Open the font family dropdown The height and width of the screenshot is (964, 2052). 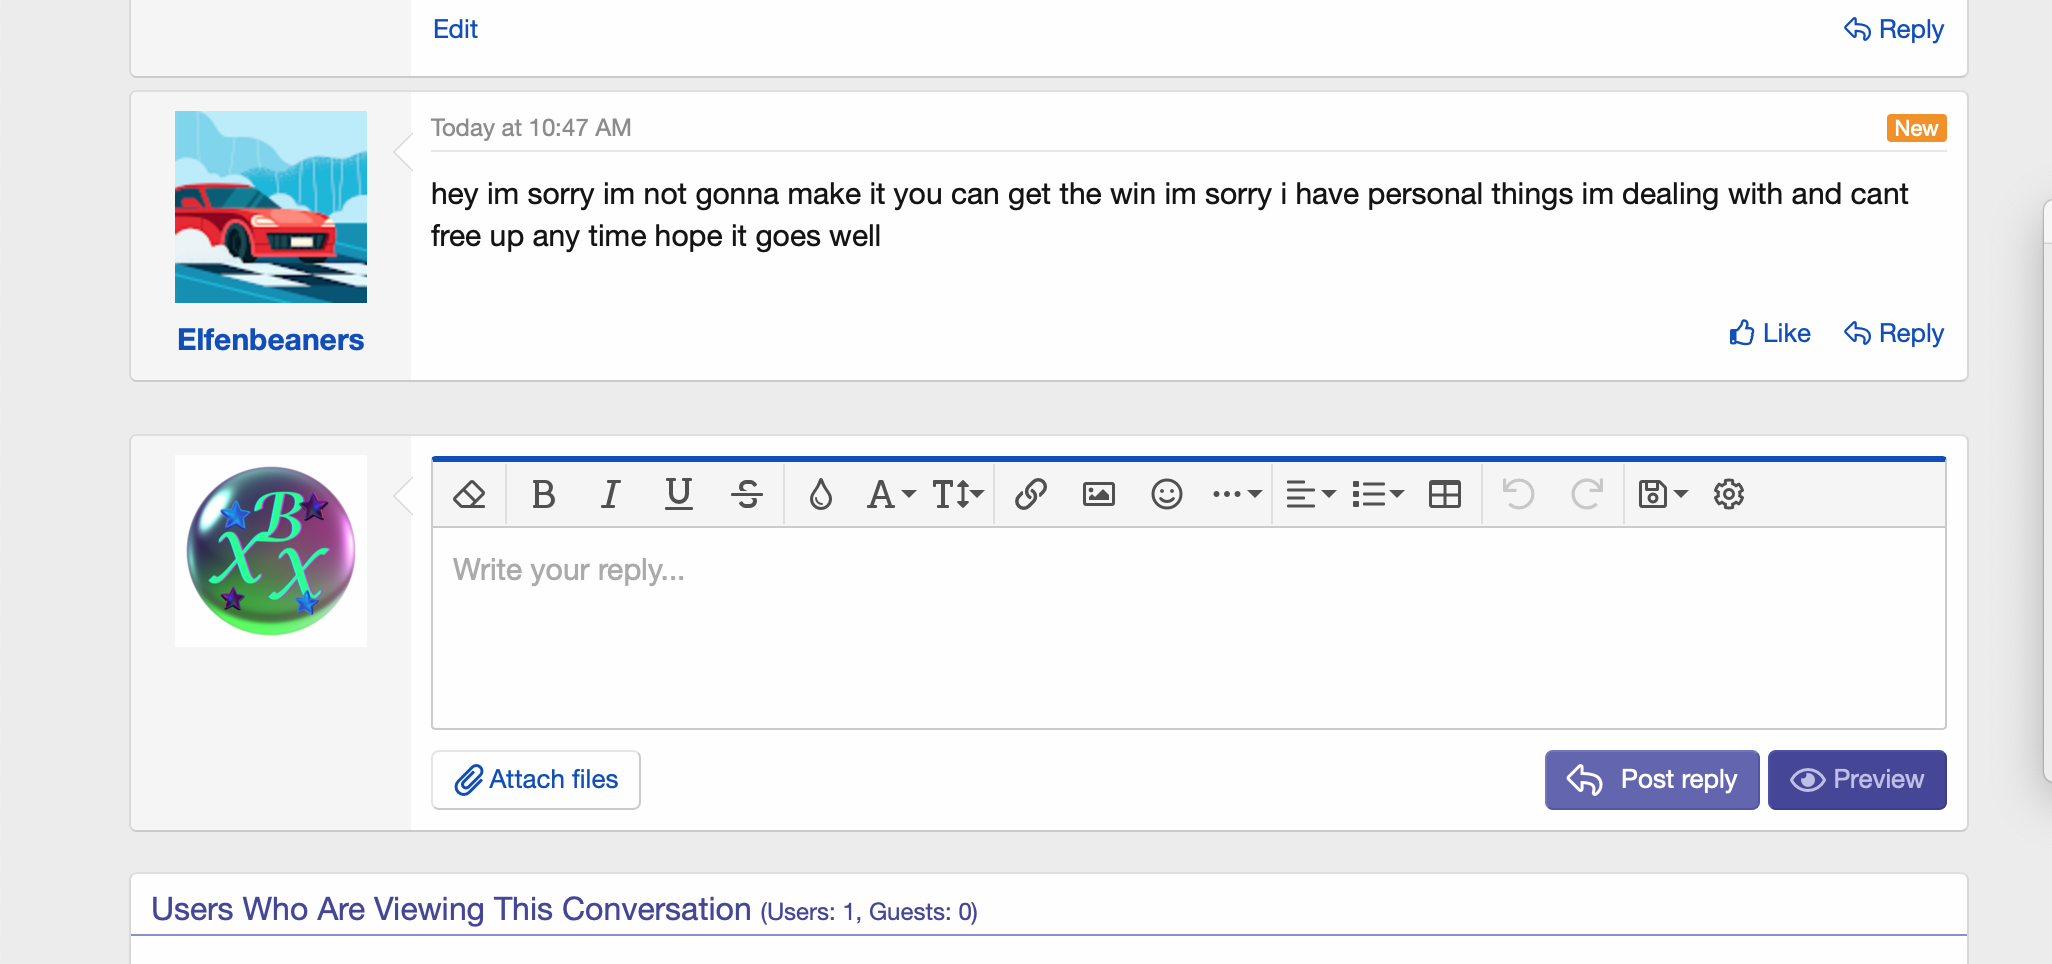(x=890, y=494)
